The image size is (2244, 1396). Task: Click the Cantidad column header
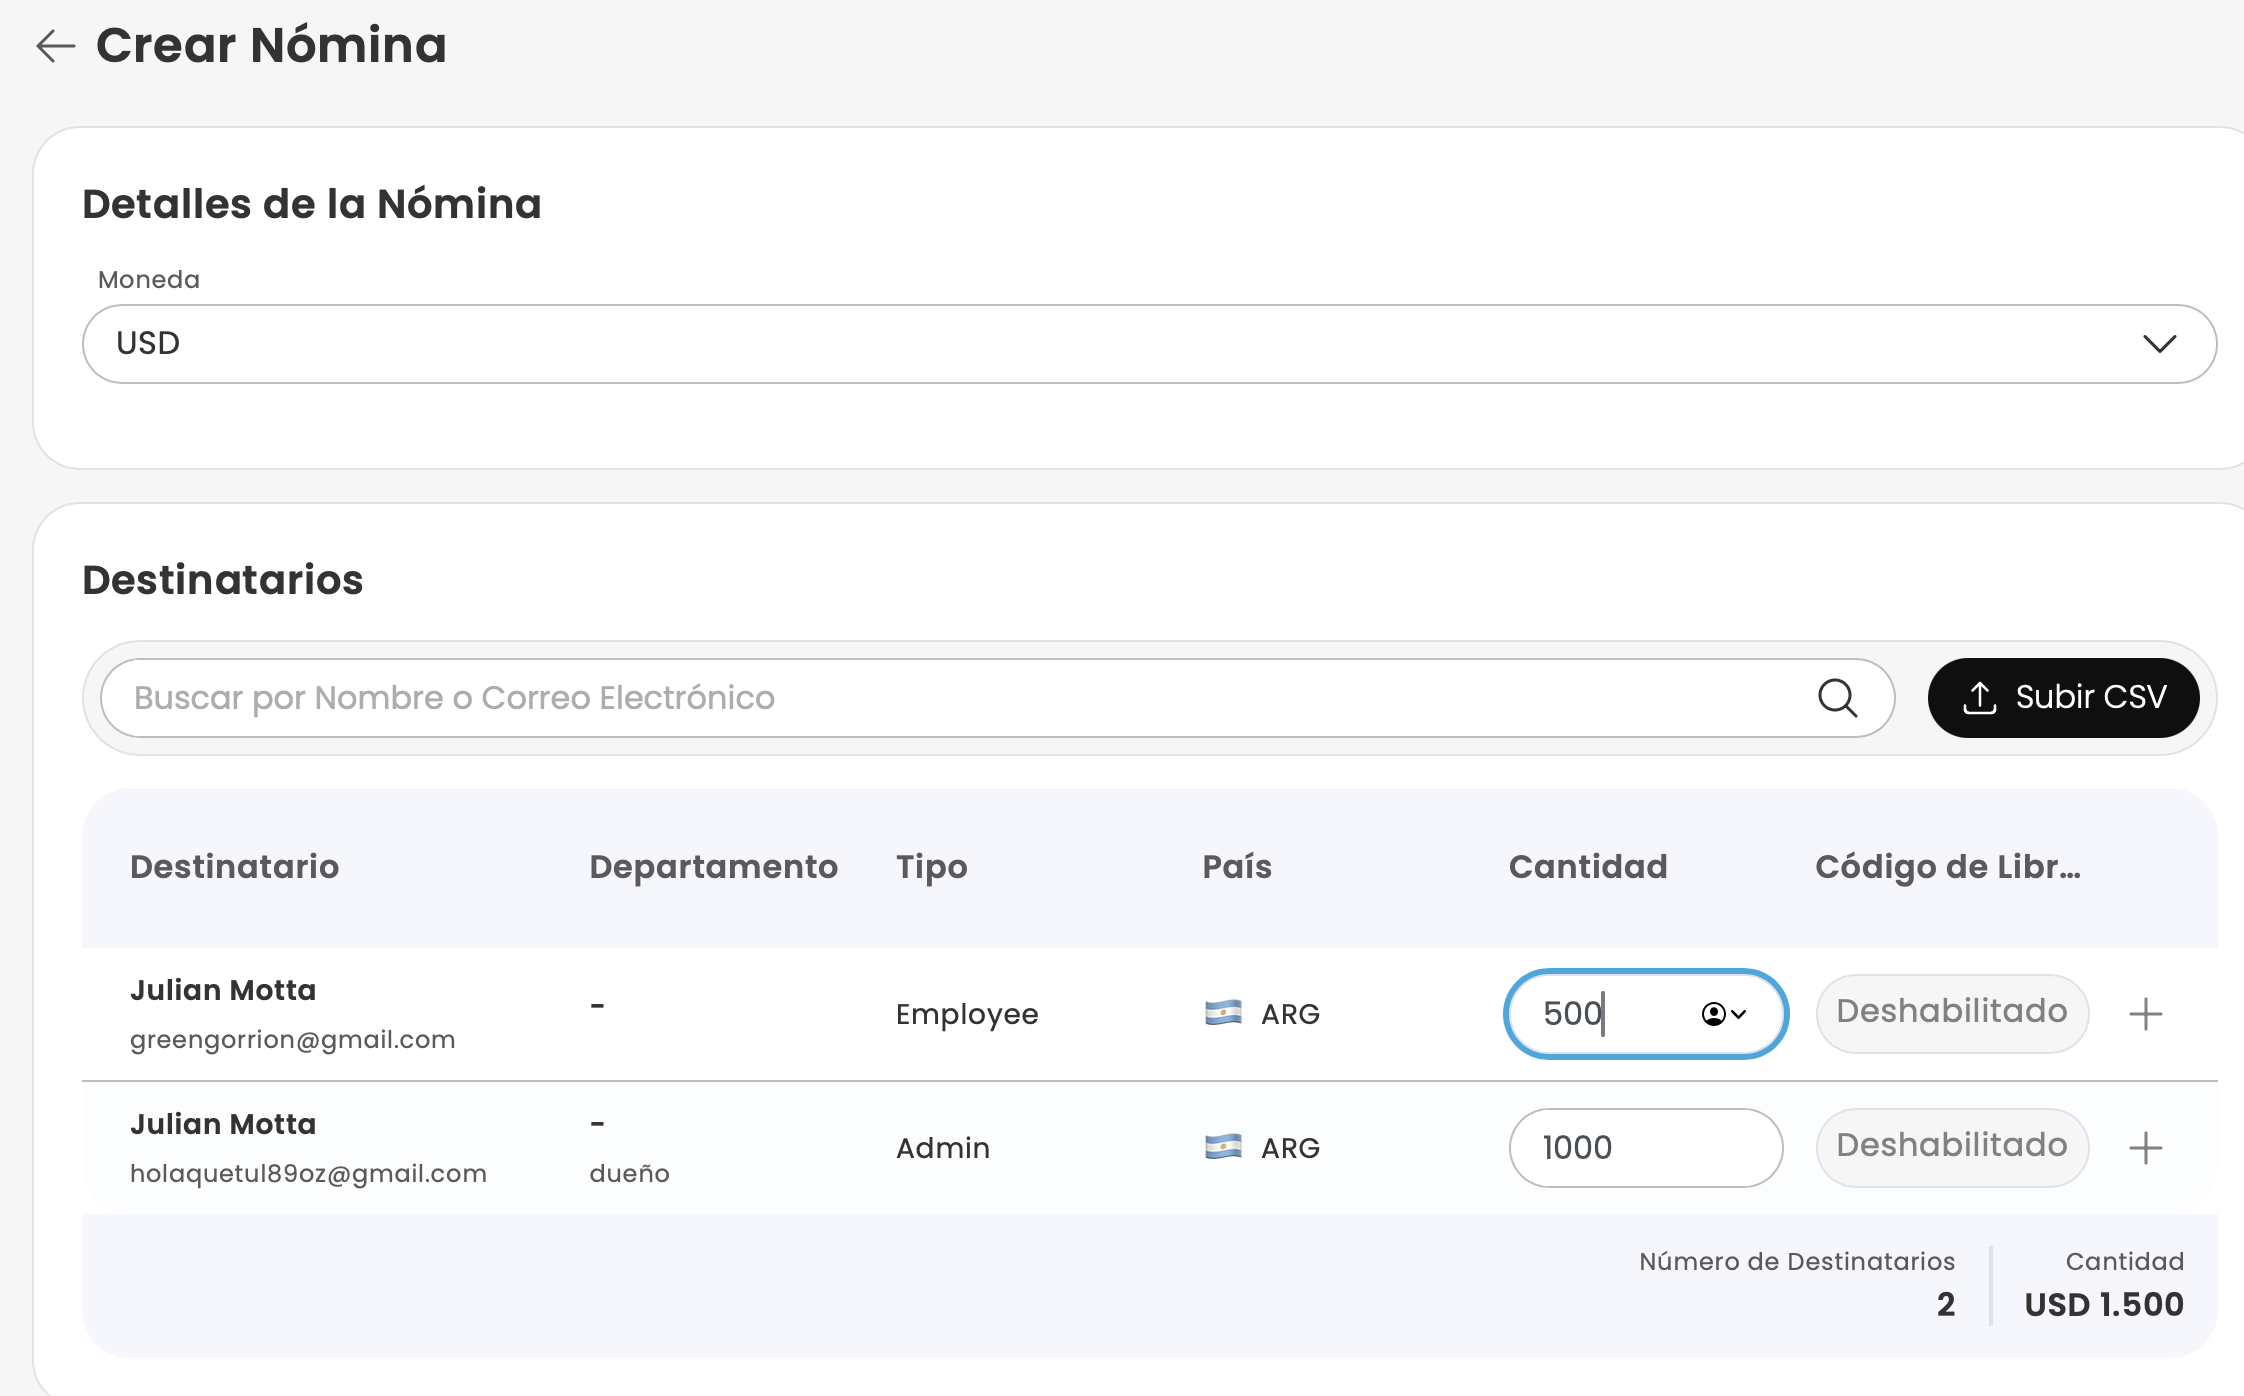coord(1587,867)
